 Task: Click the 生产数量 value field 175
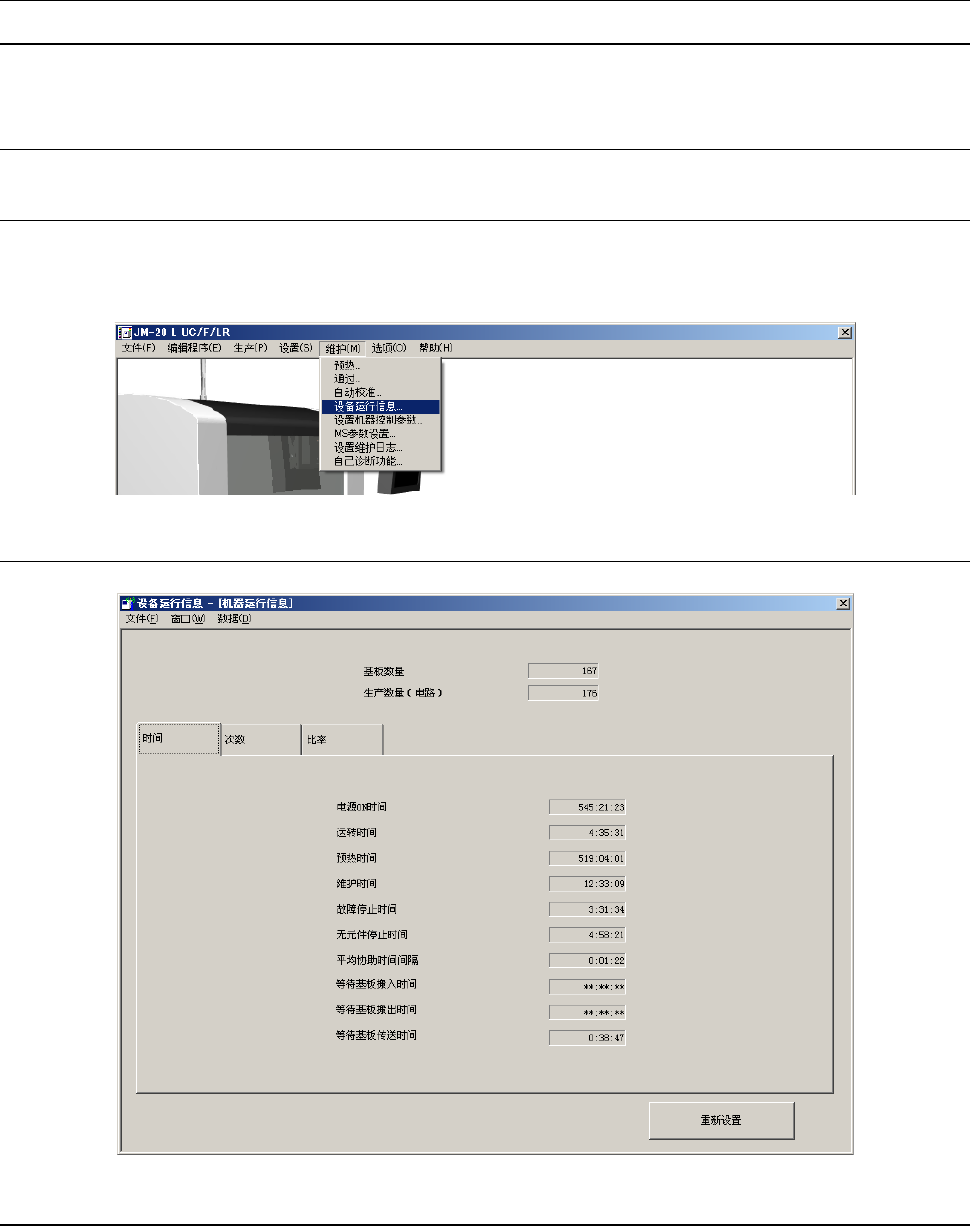pos(563,692)
